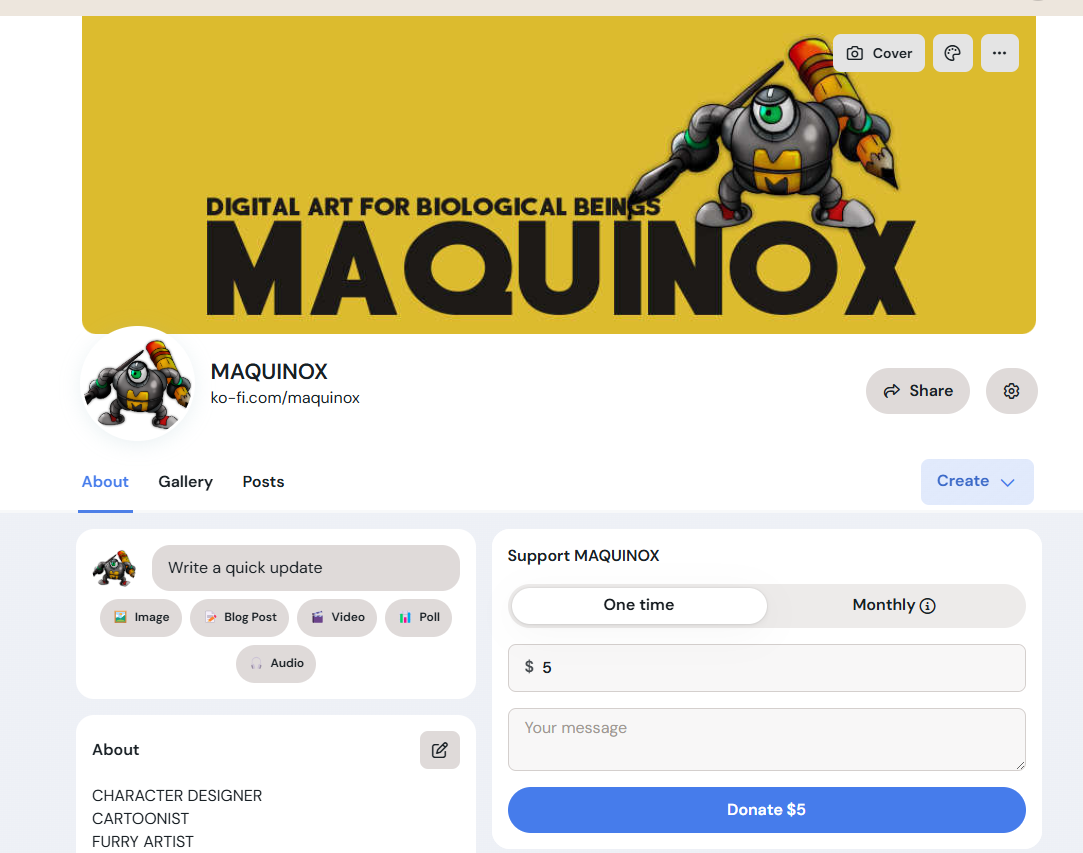Screen dimensions: 1083x853
Task: Add a Video post
Action: coord(337,617)
